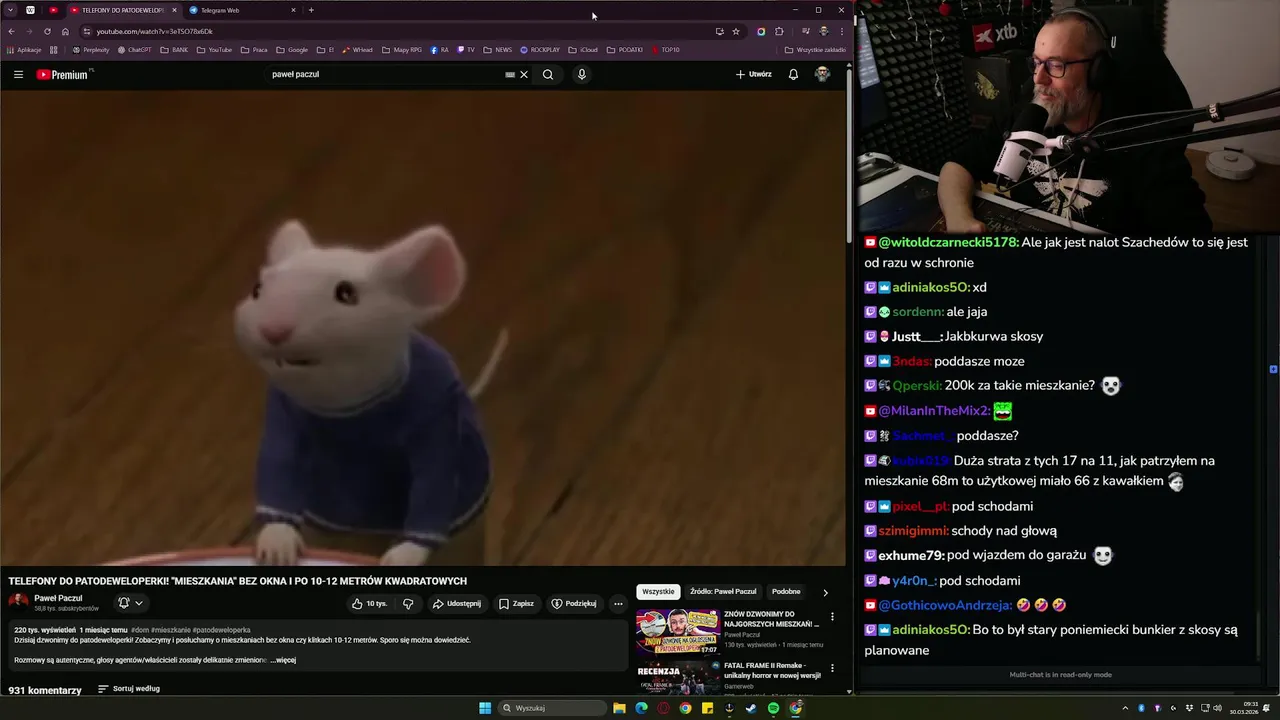Open Bluetooth tray icon
The width and height of the screenshot is (1280, 720).
1141,708
